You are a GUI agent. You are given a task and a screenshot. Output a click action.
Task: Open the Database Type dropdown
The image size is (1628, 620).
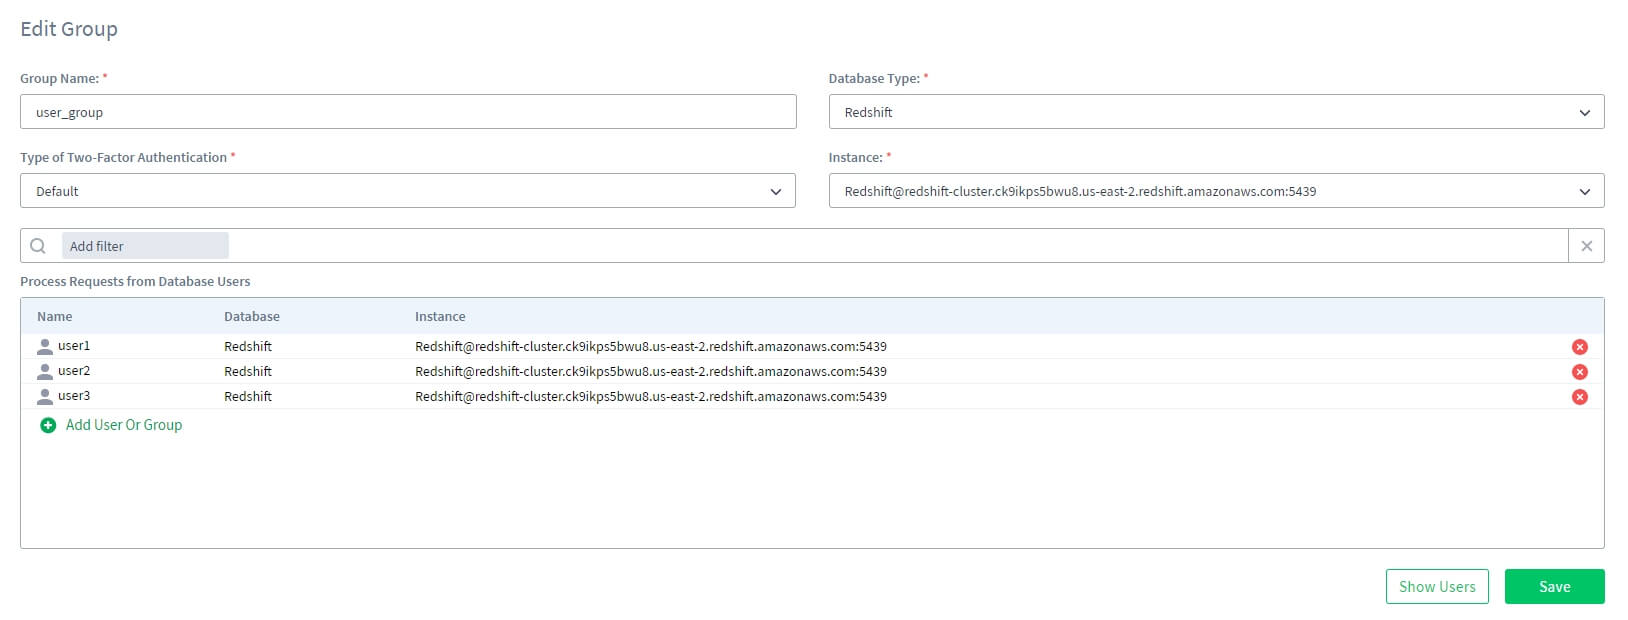(1216, 112)
